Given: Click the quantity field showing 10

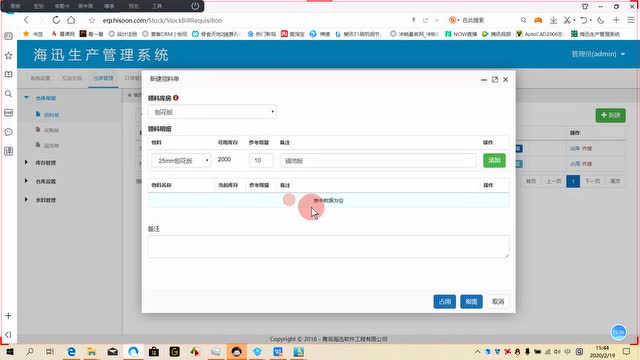Looking at the screenshot, I should pyautogui.click(x=261, y=160).
